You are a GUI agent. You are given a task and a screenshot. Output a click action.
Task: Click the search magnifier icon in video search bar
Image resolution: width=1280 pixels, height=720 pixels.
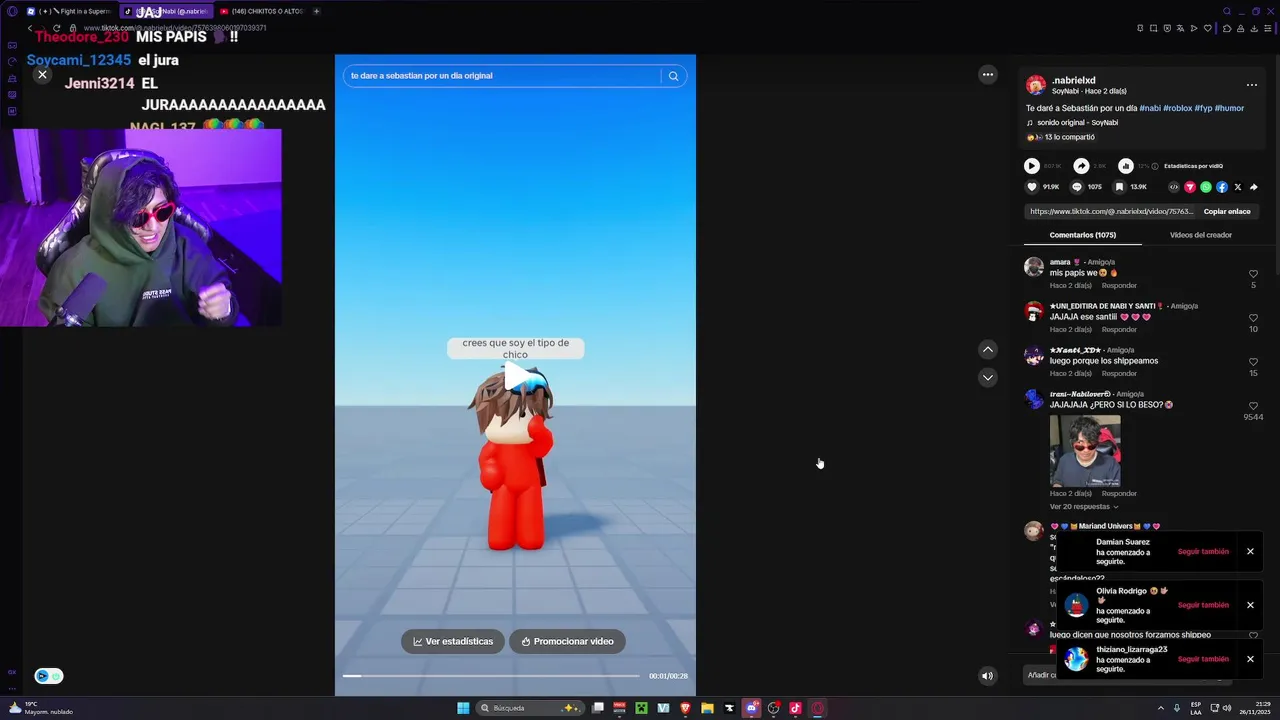click(673, 76)
